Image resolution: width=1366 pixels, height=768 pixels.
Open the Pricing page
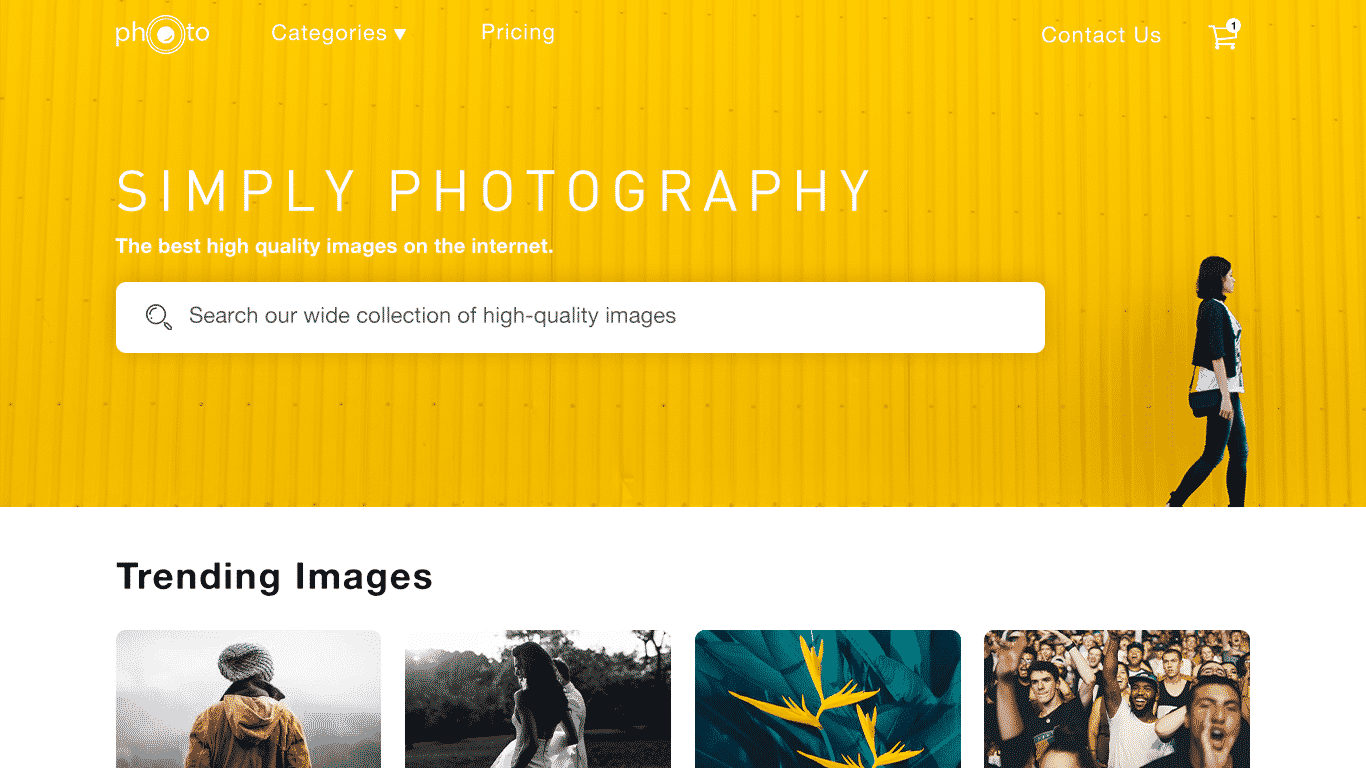[518, 32]
